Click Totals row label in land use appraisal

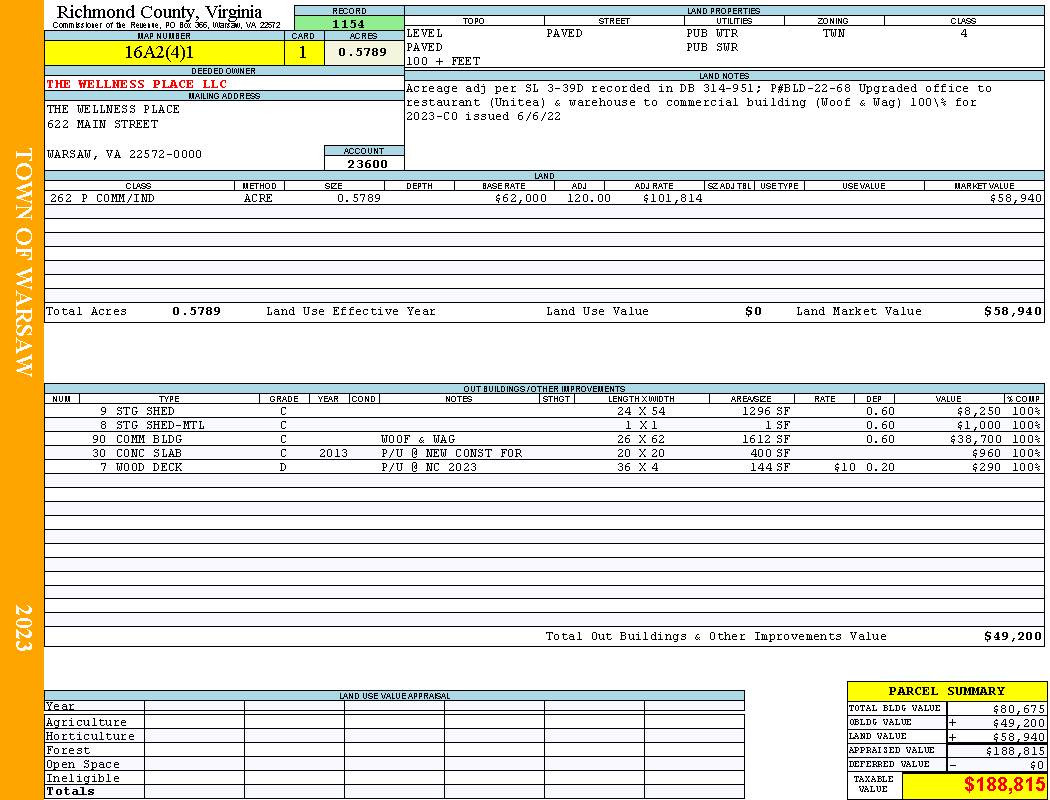(x=70, y=791)
